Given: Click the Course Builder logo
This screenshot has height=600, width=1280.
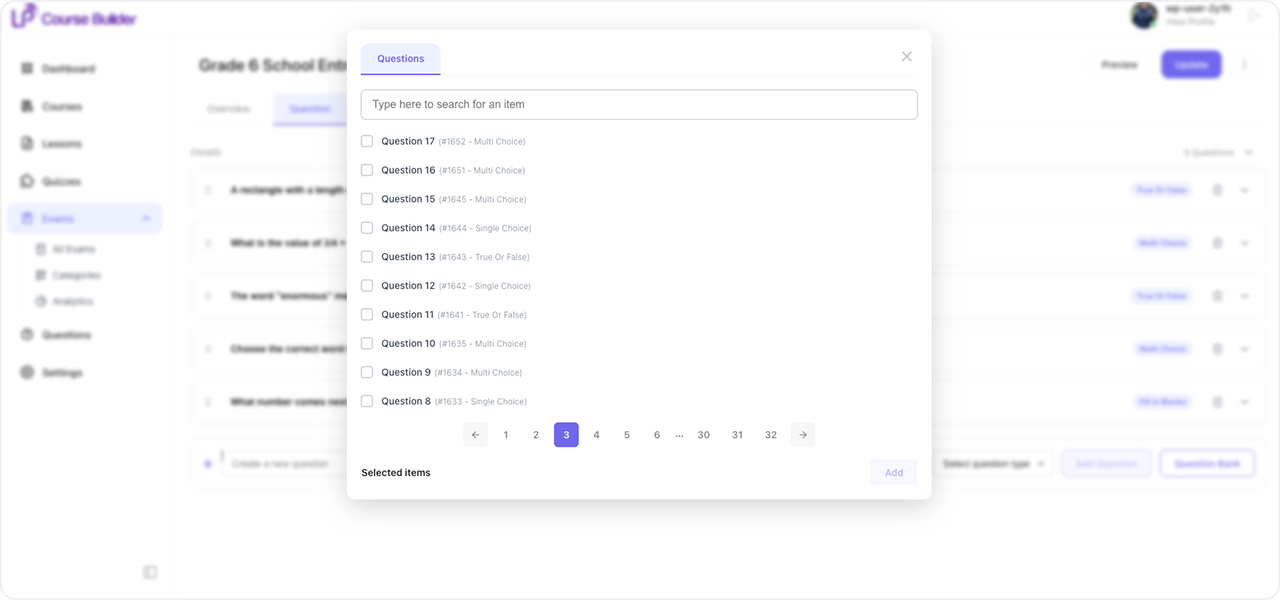Looking at the screenshot, I should tap(74, 17).
